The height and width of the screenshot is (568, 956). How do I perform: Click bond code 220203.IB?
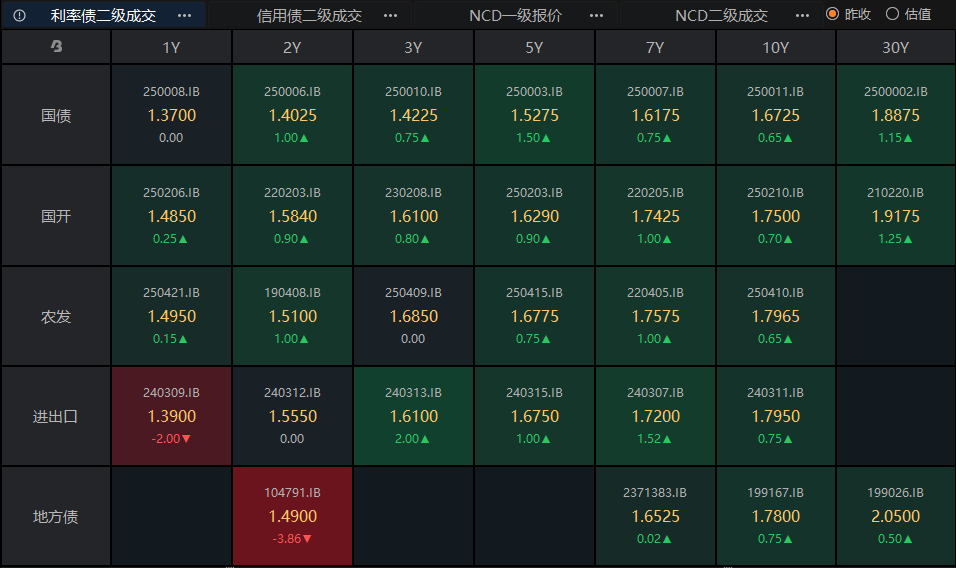[x=292, y=193]
